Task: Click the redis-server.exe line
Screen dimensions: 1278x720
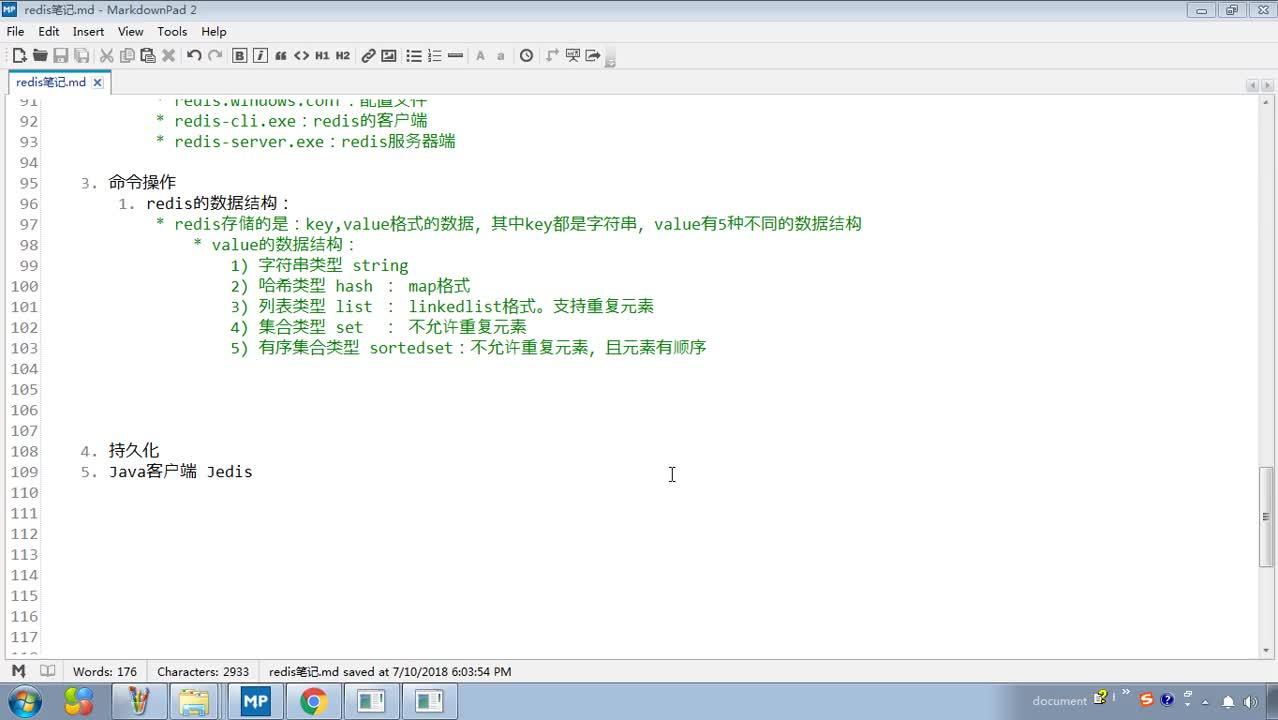Action: tap(305, 142)
